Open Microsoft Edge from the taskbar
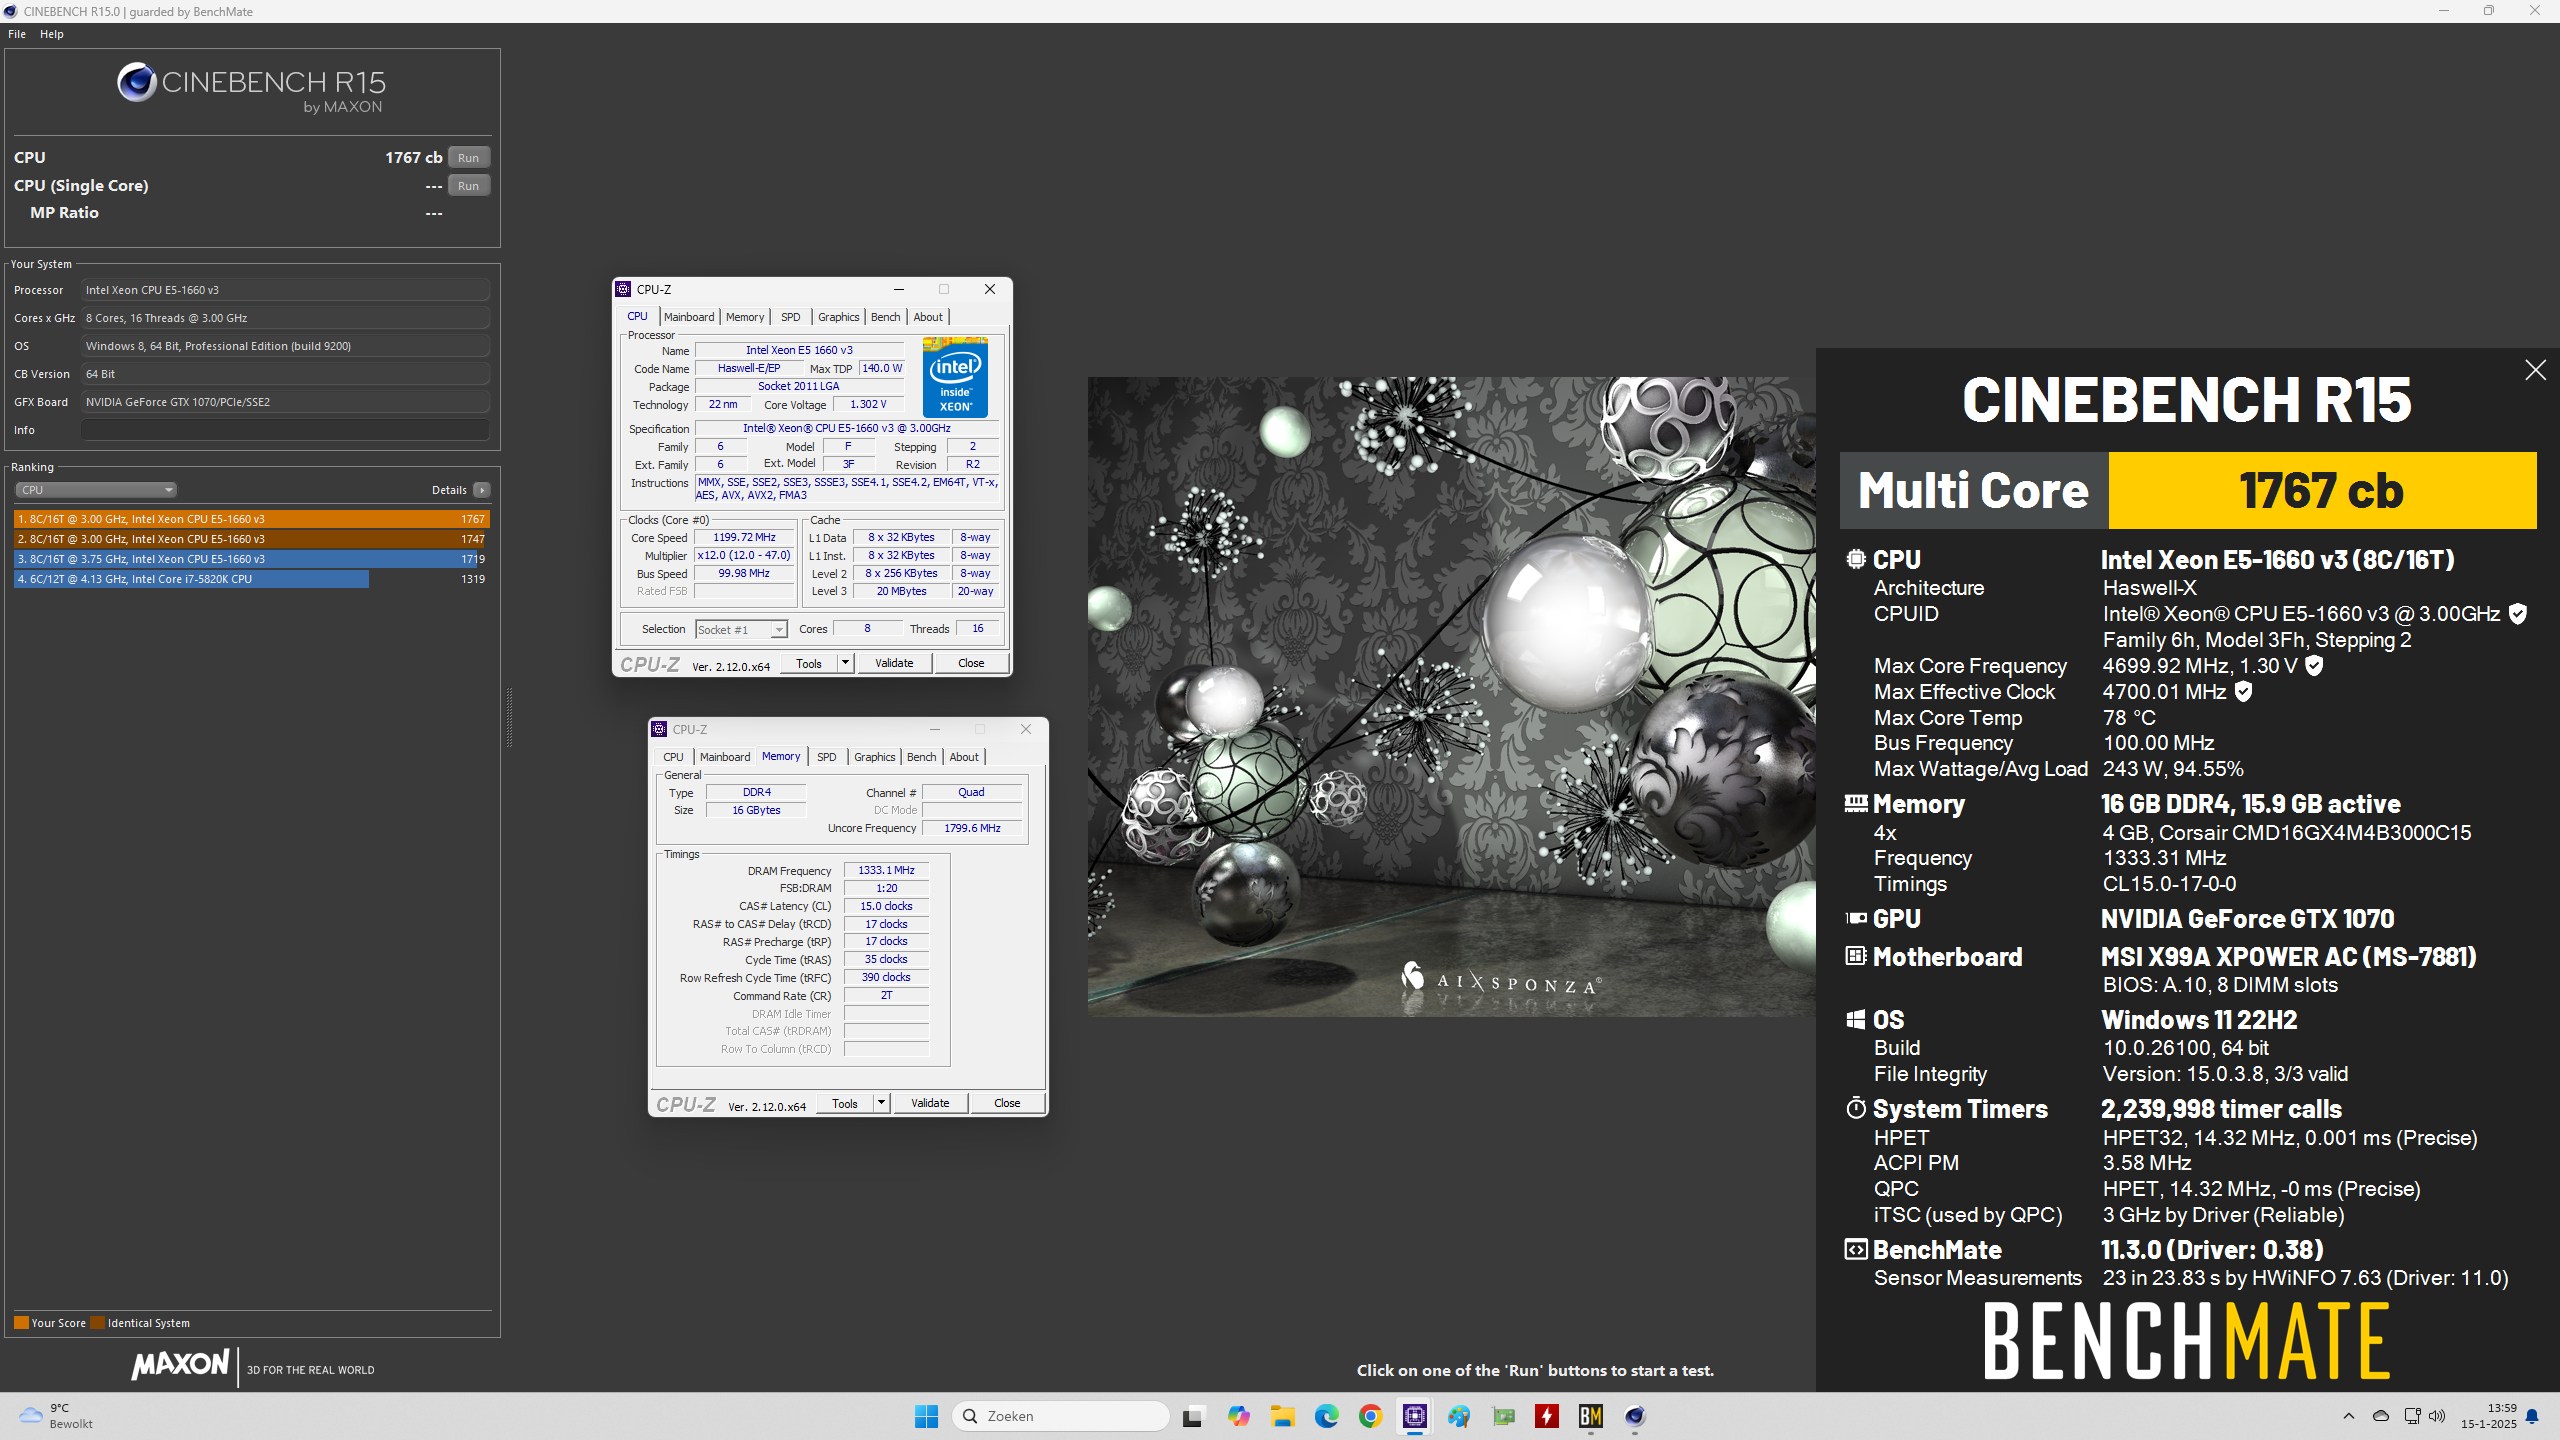The width and height of the screenshot is (2560, 1440). coord(1327,1416)
